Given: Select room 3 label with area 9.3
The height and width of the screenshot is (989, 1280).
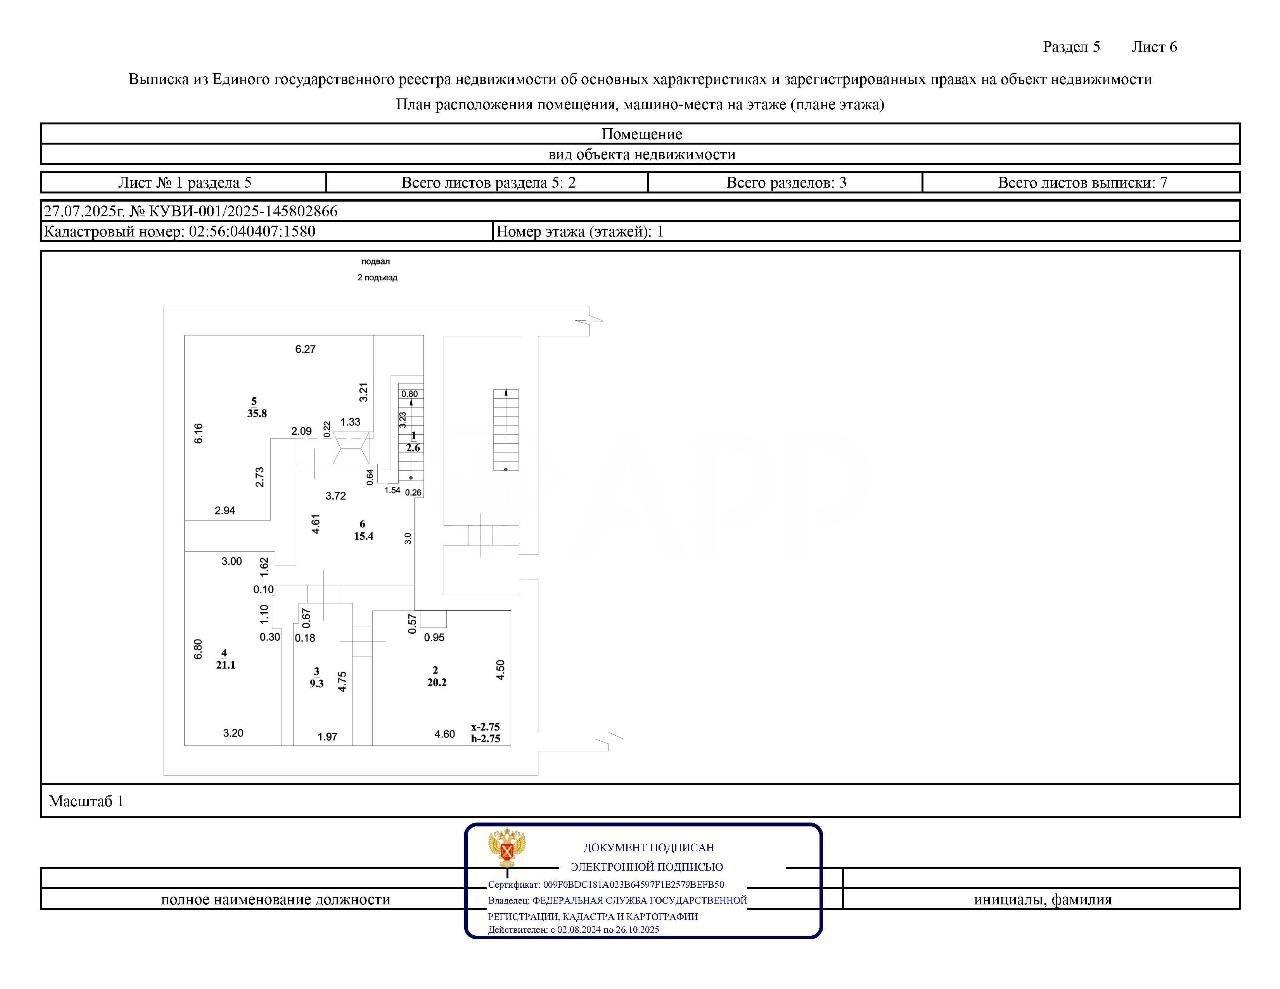Looking at the screenshot, I should [x=316, y=677].
